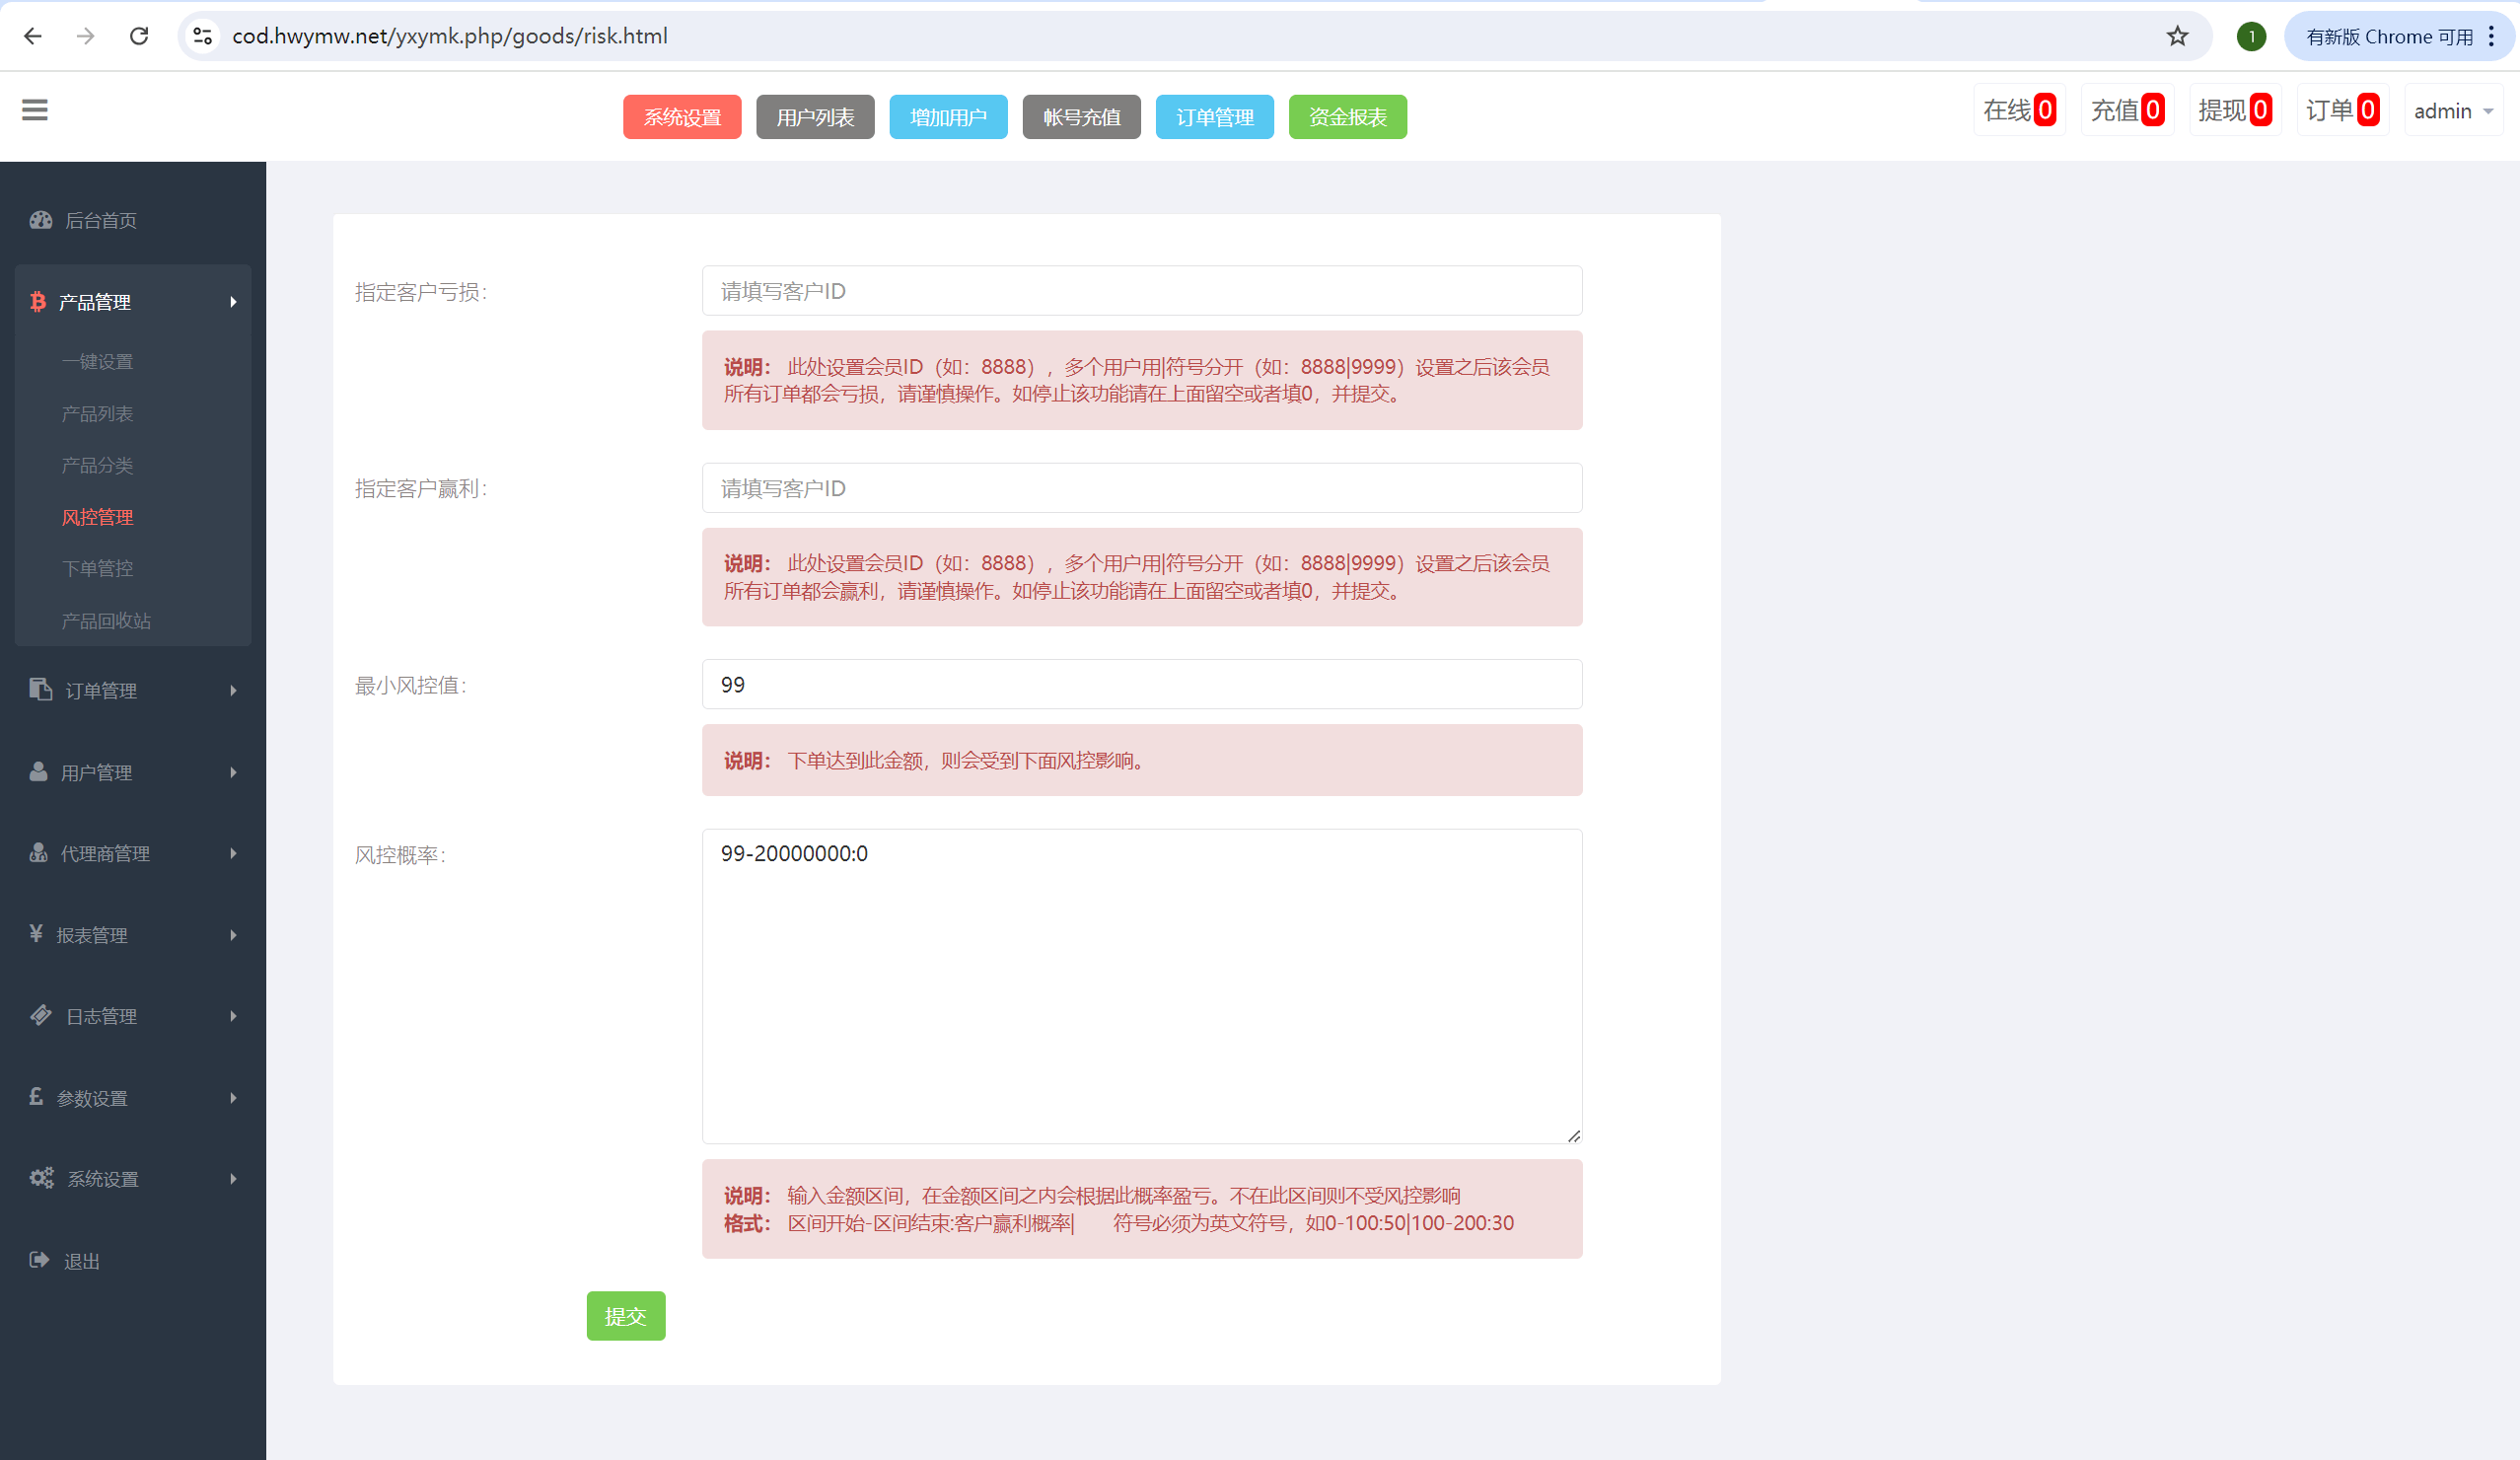
Task: Select 风控管理 submenu item
Action: coord(97,518)
